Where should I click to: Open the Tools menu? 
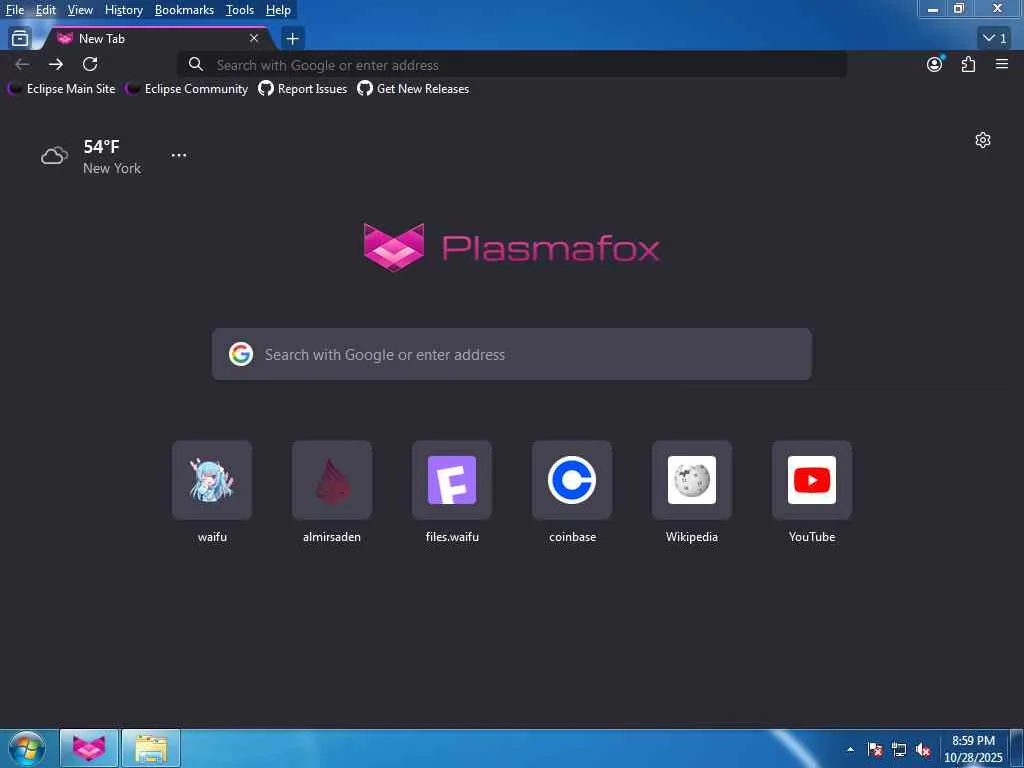click(x=239, y=10)
